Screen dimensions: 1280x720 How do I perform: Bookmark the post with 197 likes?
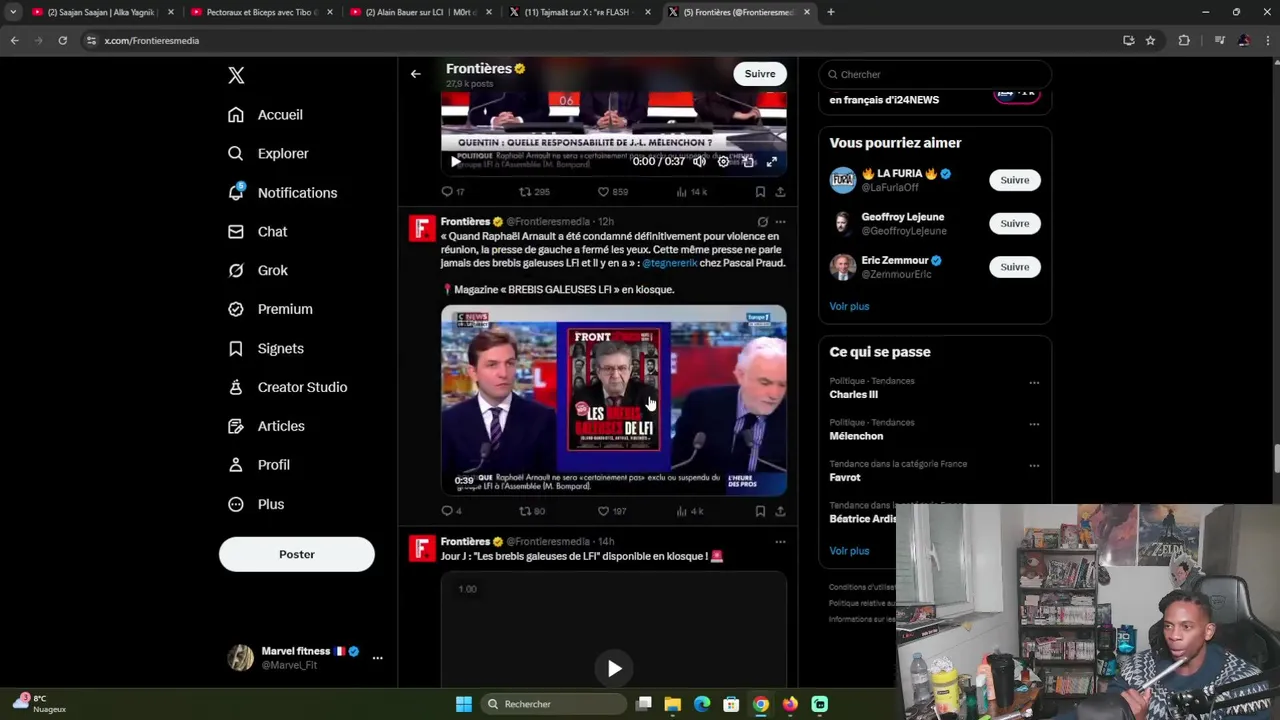tap(760, 511)
